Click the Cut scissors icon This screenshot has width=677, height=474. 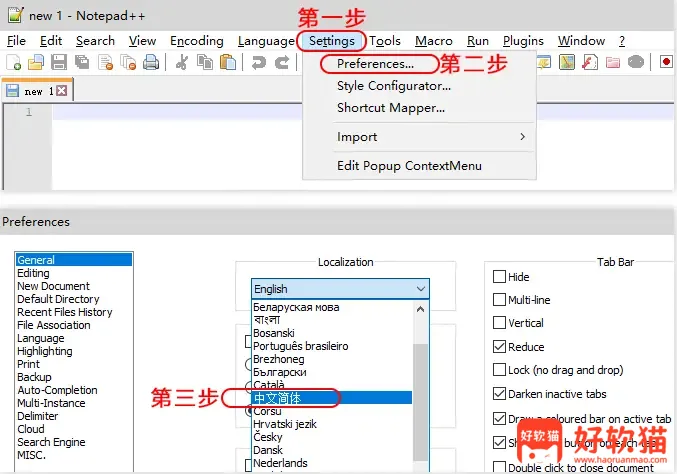(x=181, y=62)
